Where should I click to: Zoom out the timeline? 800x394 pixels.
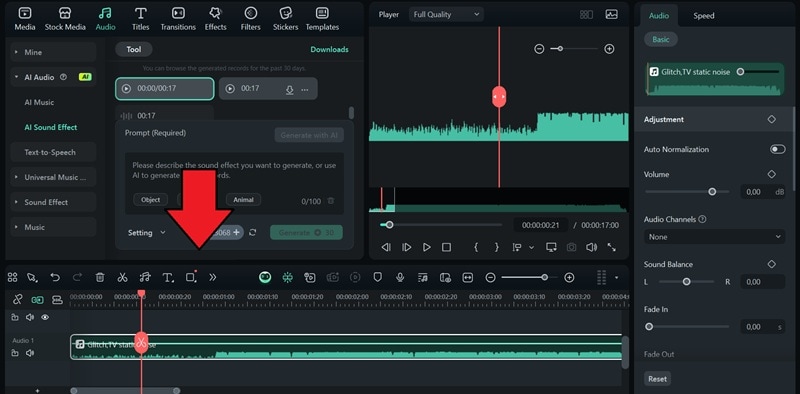[x=490, y=277]
